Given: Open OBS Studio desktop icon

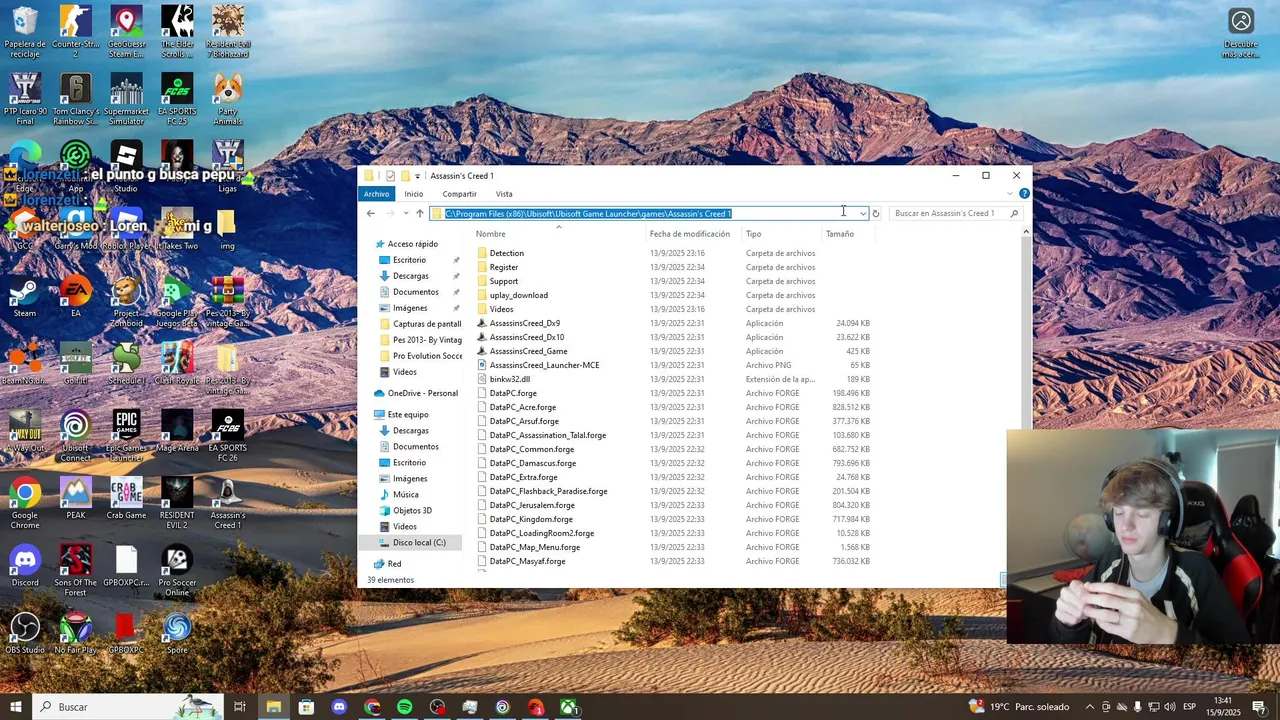Looking at the screenshot, I should point(25,633).
